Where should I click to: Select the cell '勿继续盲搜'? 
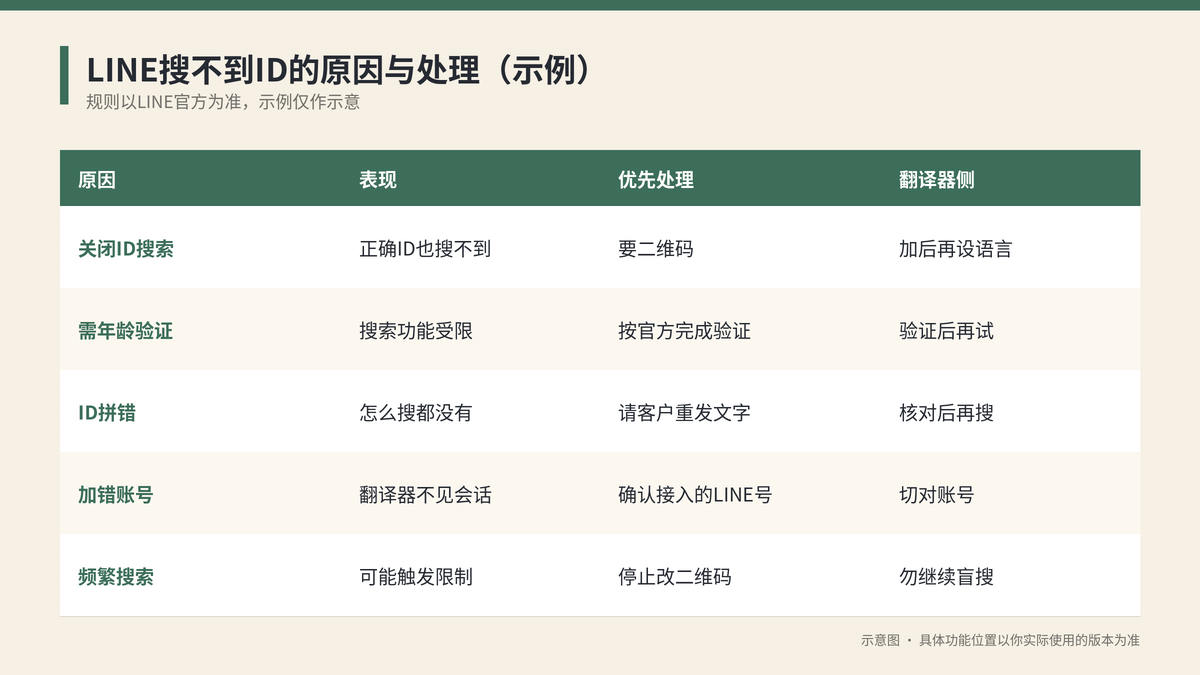947,577
